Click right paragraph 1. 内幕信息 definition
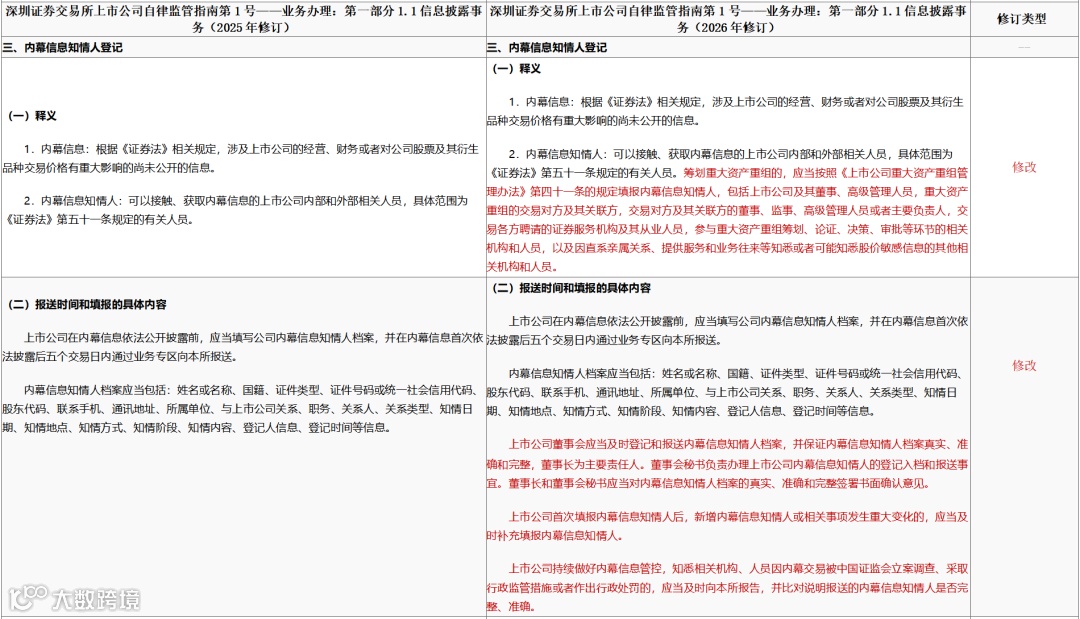Viewport: 1080px width, 619px height. coord(726,111)
